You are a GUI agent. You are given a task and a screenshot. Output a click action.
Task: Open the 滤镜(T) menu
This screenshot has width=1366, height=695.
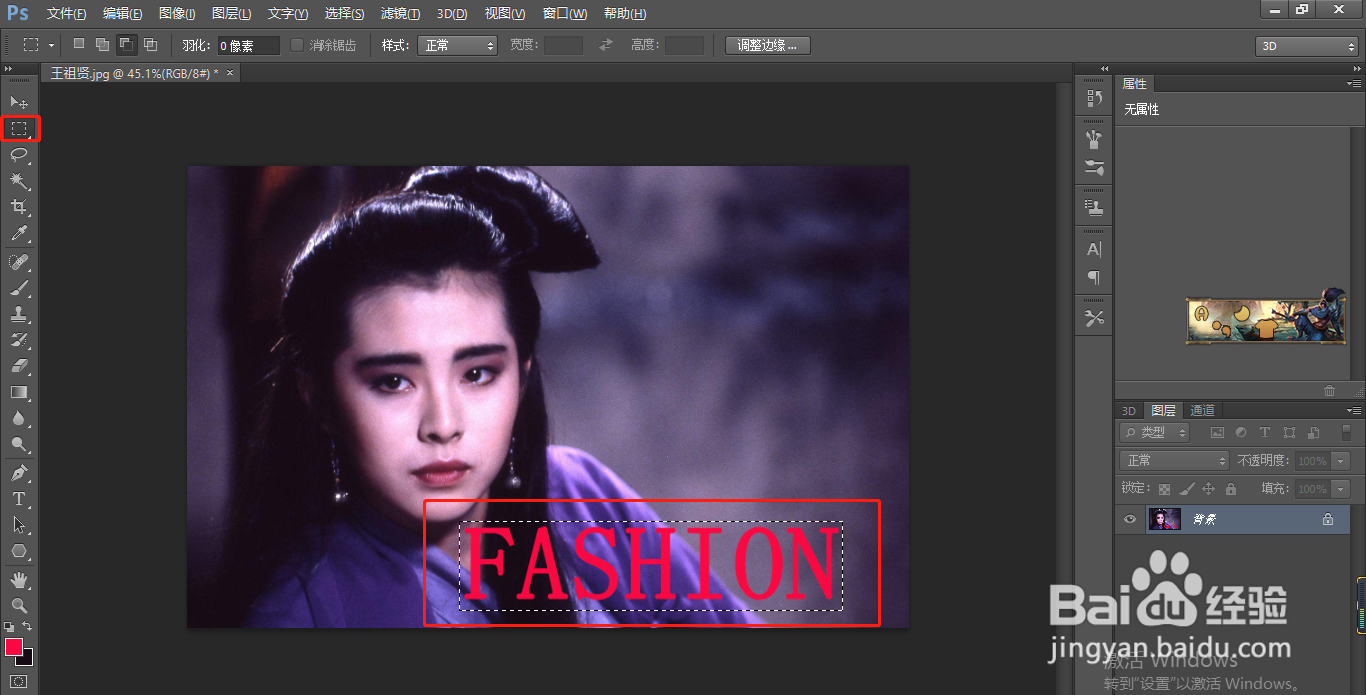coord(401,14)
